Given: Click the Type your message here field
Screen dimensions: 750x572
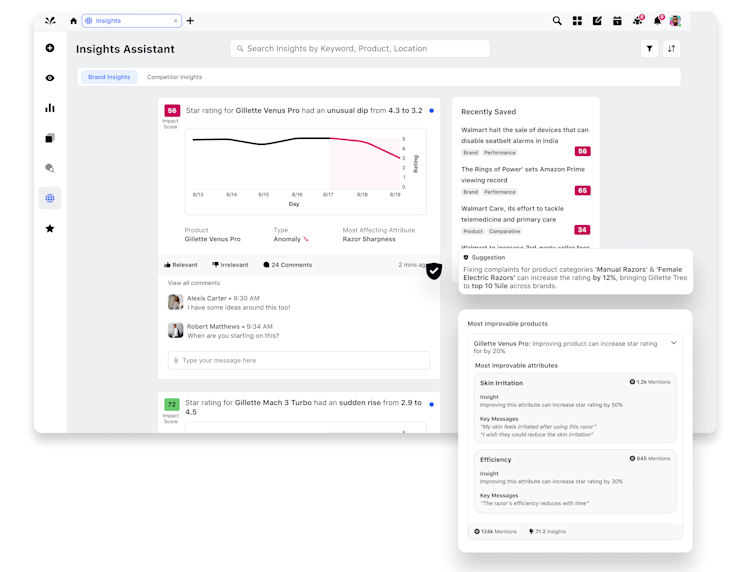Looking at the screenshot, I should coord(299,361).
